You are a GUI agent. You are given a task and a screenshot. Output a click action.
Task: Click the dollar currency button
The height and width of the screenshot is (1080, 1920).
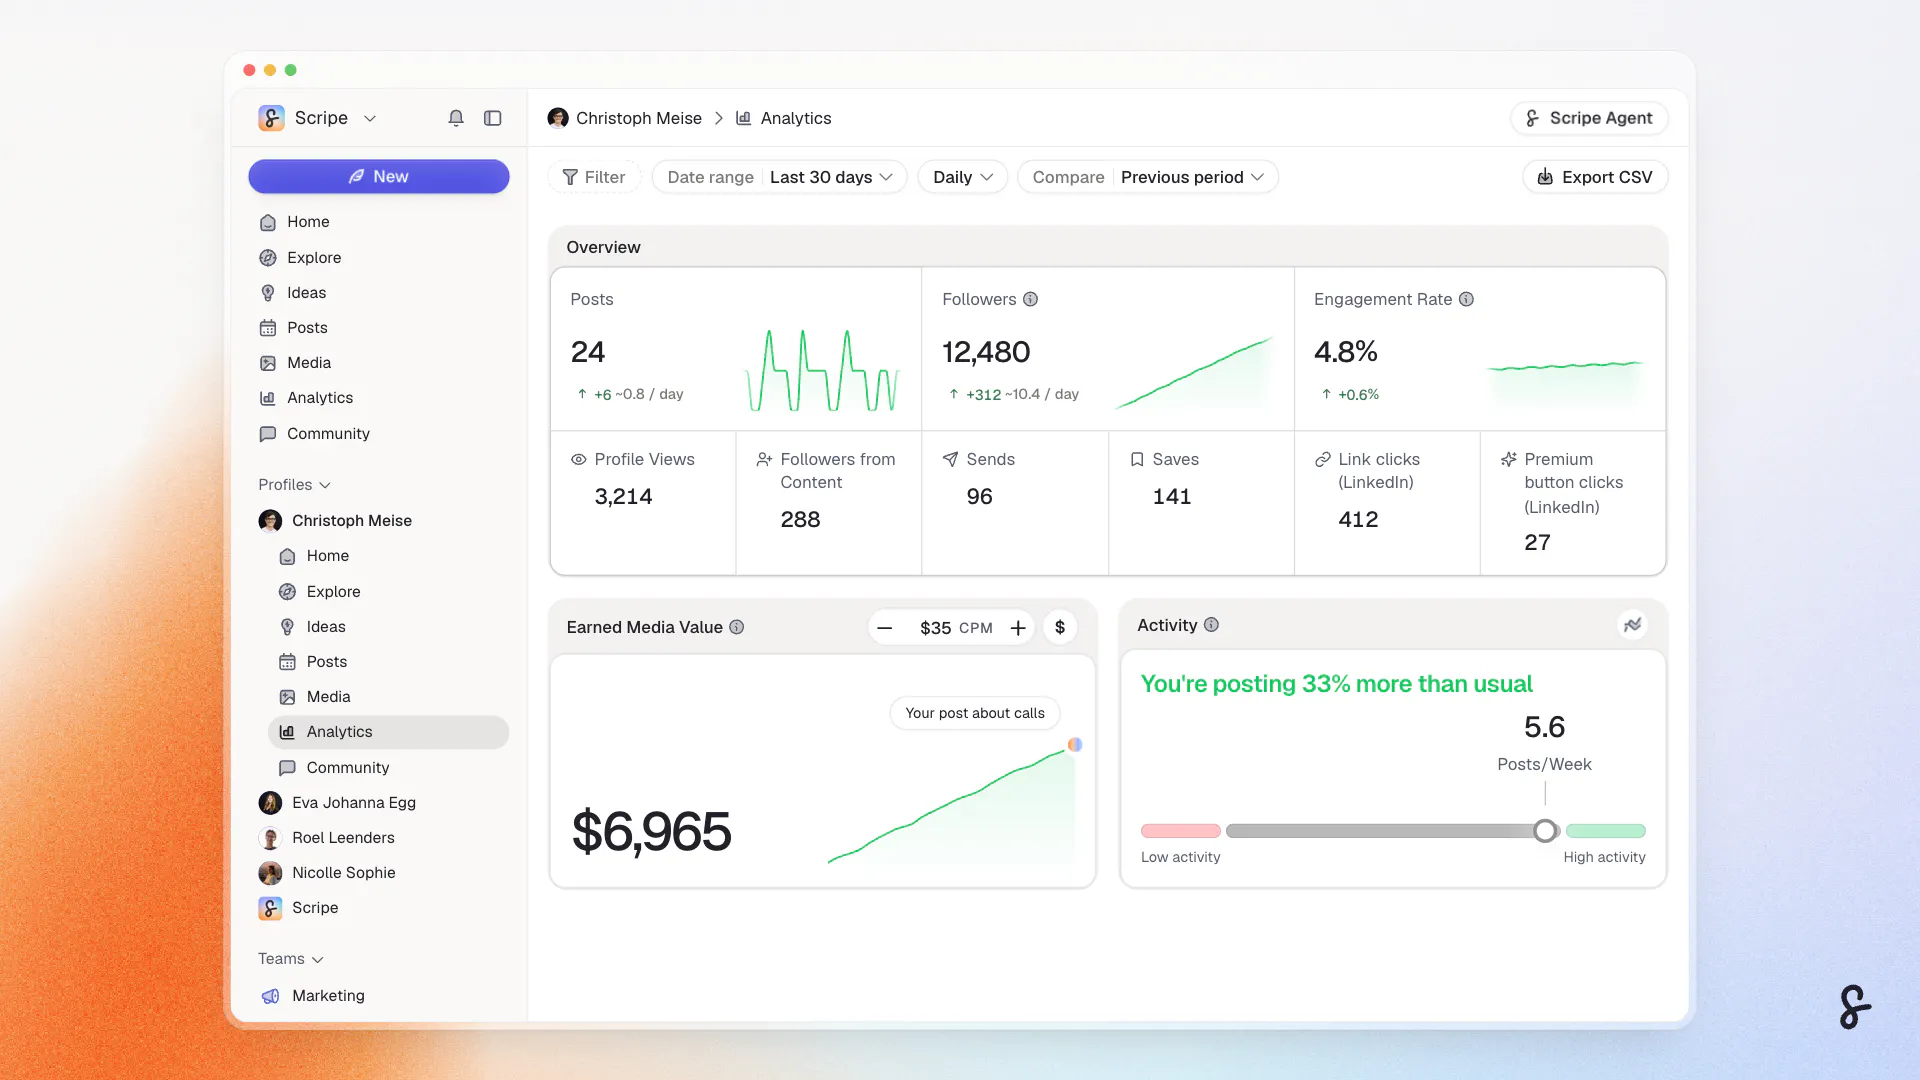pos(1060,627)
